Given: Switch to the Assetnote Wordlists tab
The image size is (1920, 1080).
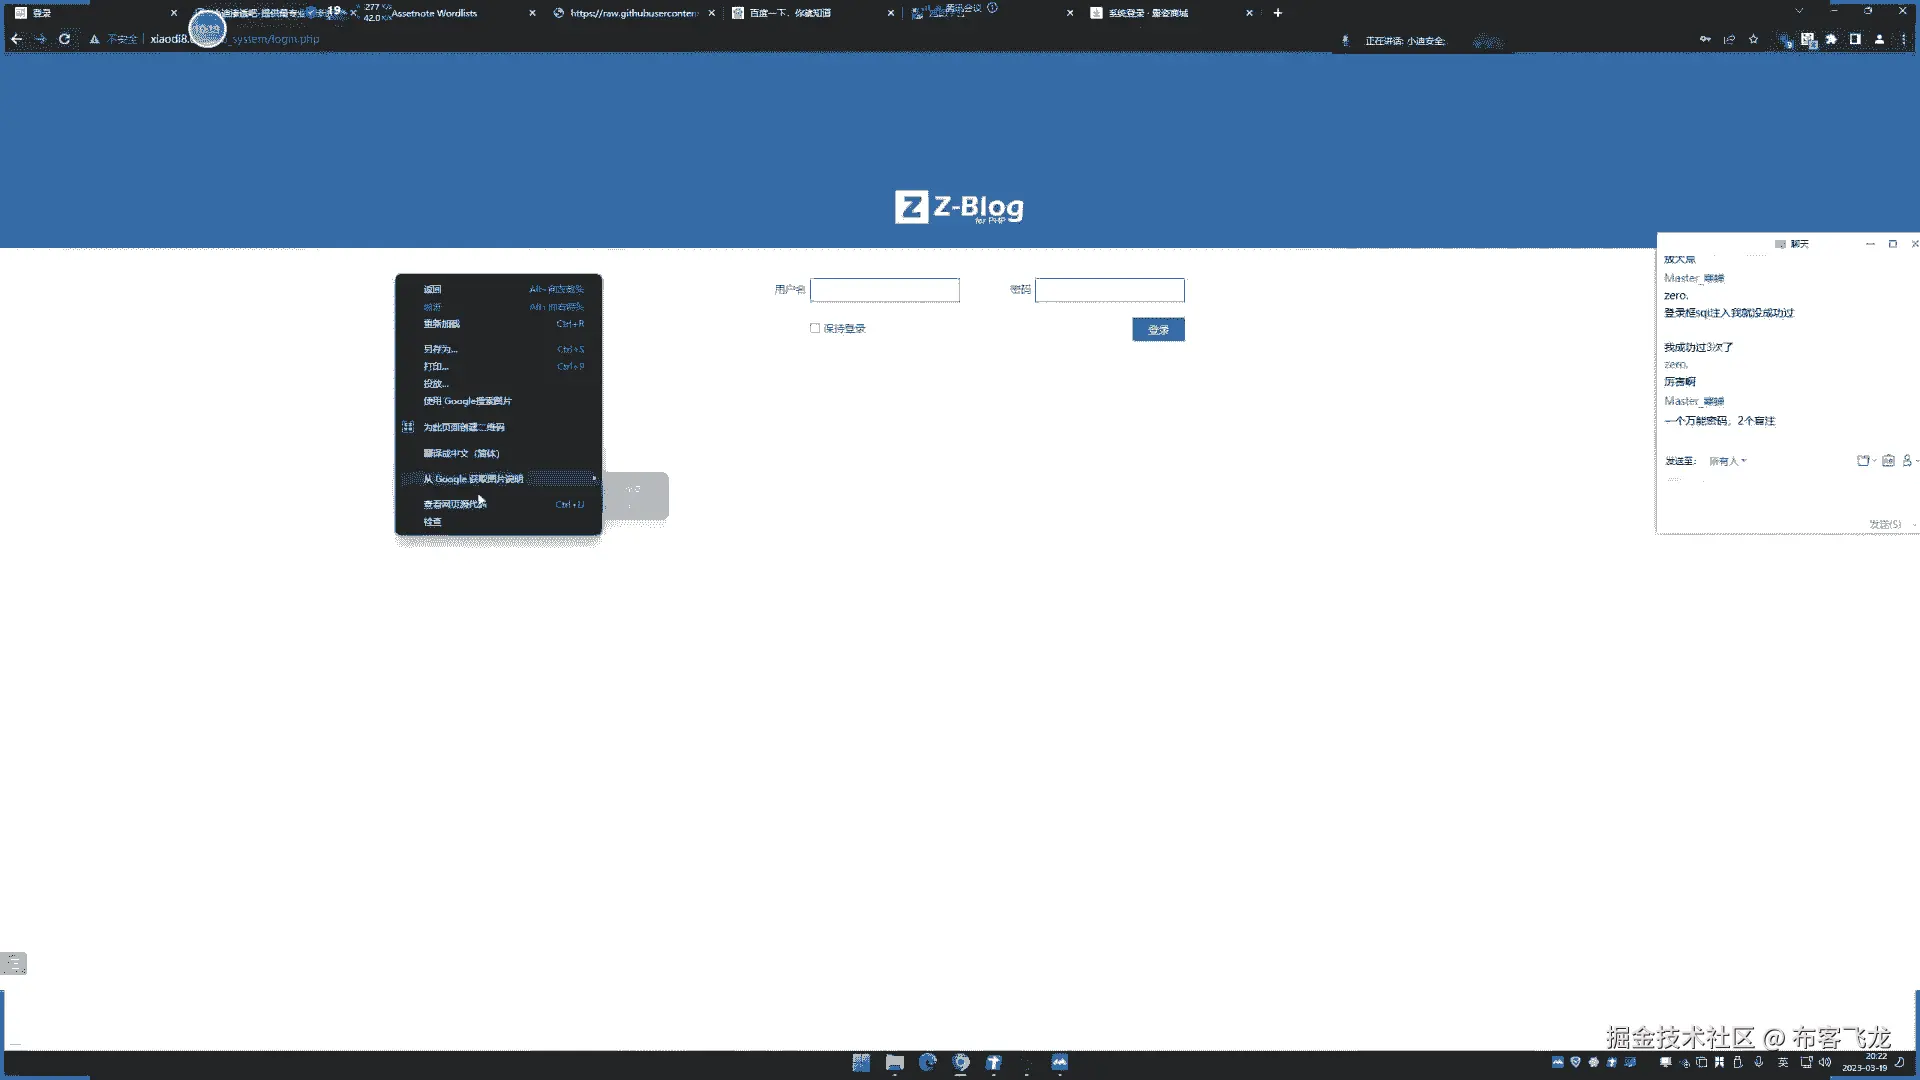Looking at the screenshot, I should click(435, 13).
